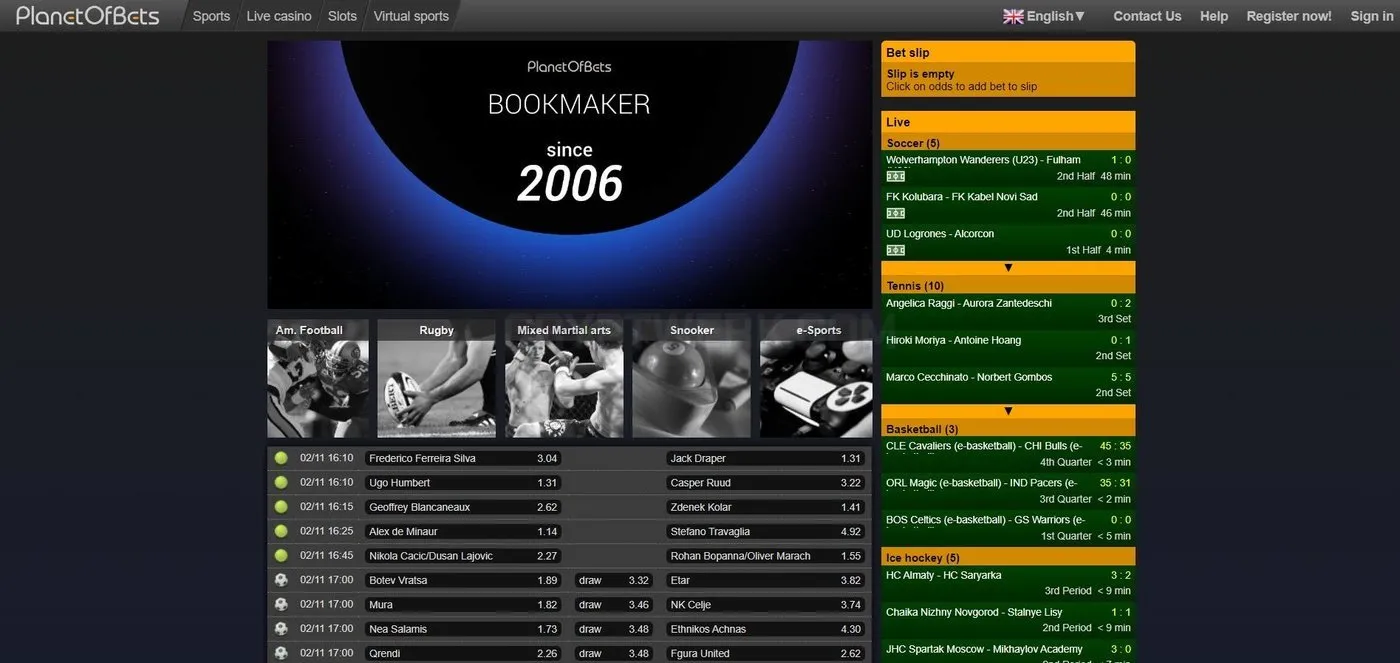The width and height of the screenshot is (1400, 663).
Task: Open the Mixed Martial arts thumbnail
Action: point(564,379)
